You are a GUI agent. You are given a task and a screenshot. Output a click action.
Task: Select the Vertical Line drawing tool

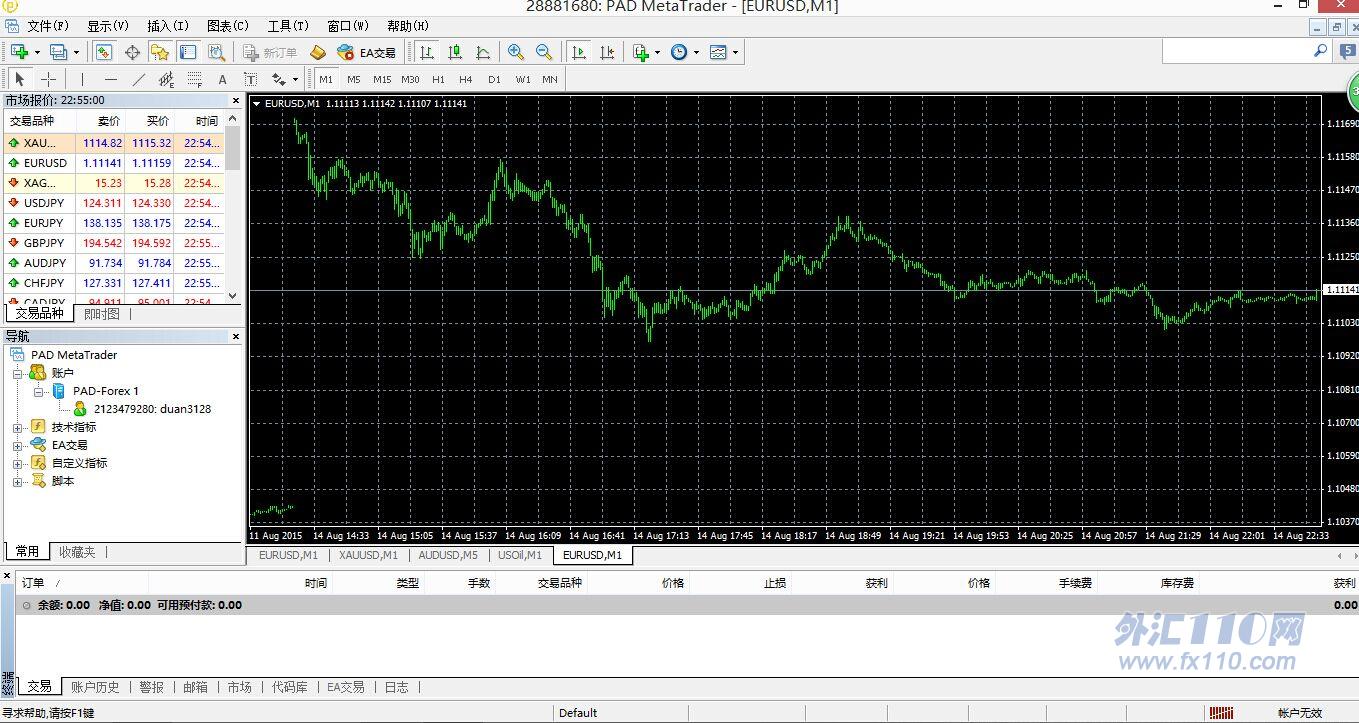82,79
